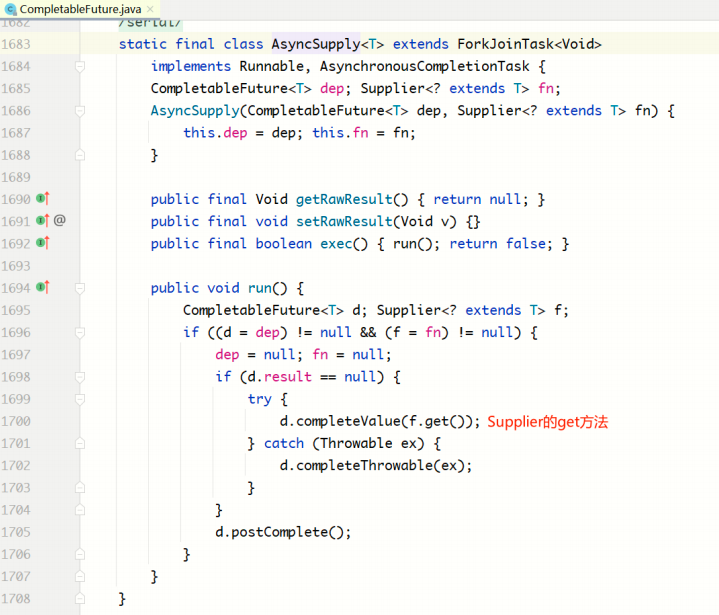
Task: Click implements-method gutter icon on line 1690
Action: [x=43, y=199]
